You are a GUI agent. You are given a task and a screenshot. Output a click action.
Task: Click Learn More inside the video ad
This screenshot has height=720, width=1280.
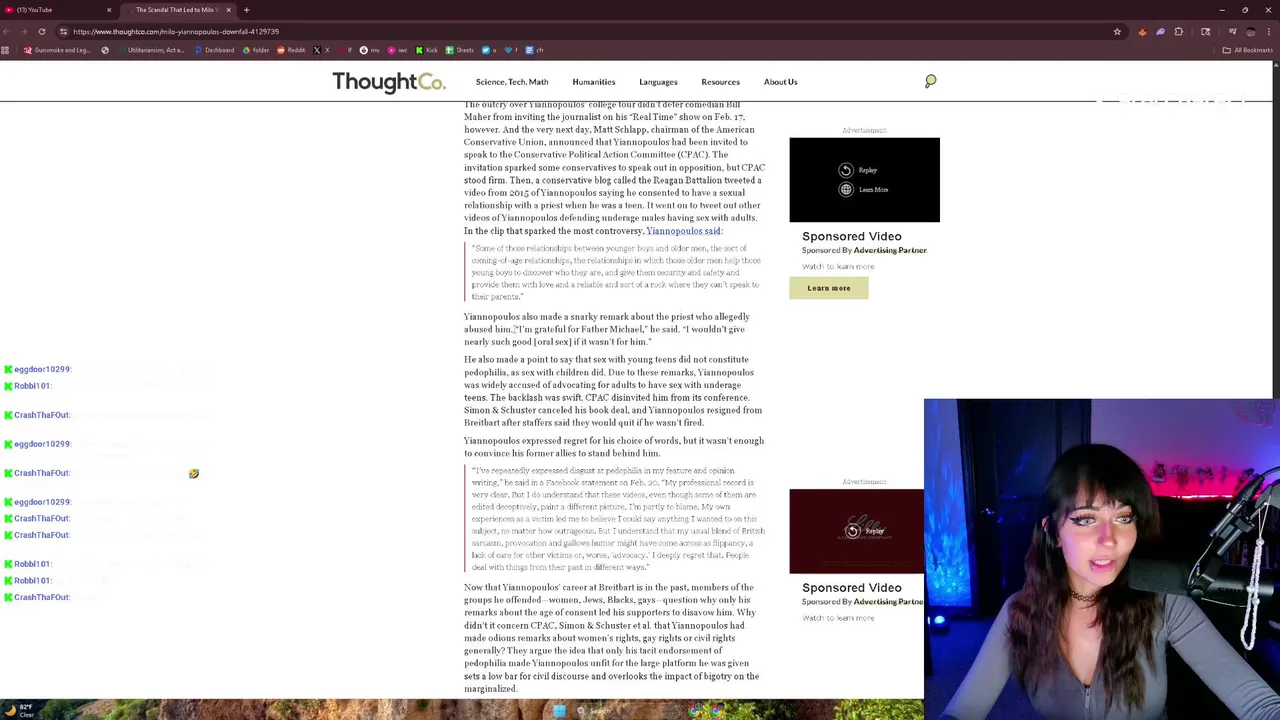click(x=864, y=190)
